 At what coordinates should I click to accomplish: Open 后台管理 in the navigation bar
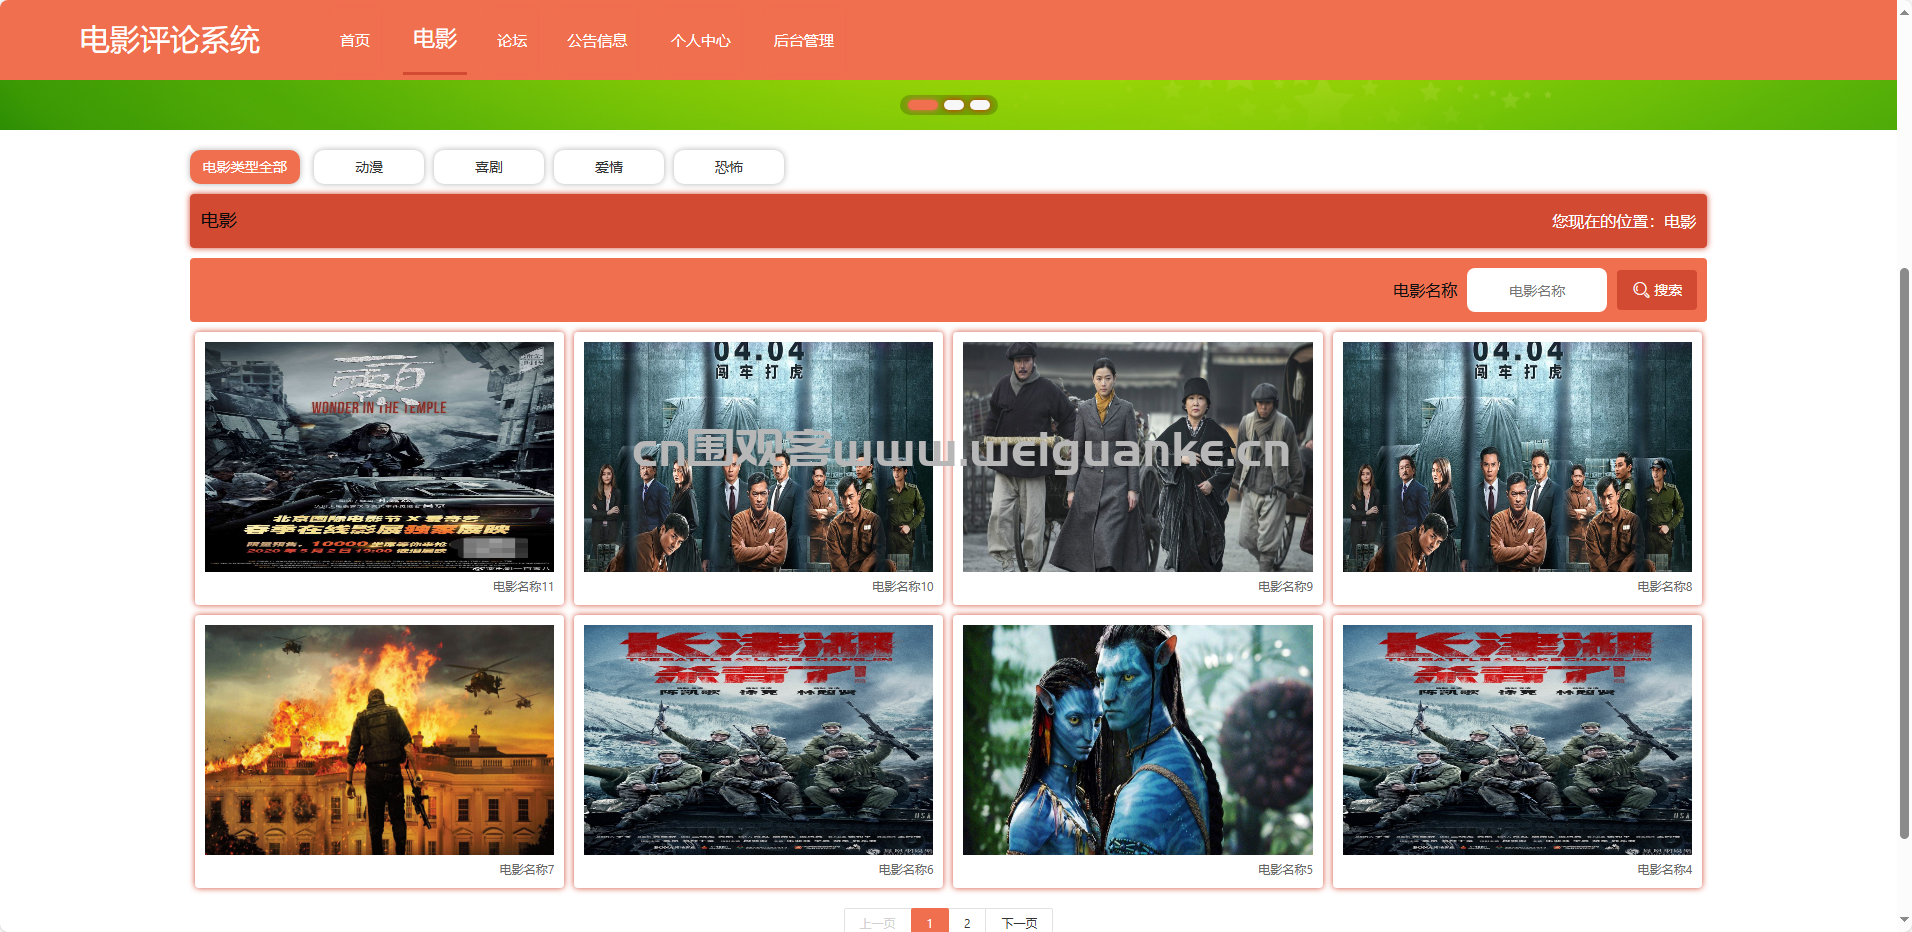803,41
